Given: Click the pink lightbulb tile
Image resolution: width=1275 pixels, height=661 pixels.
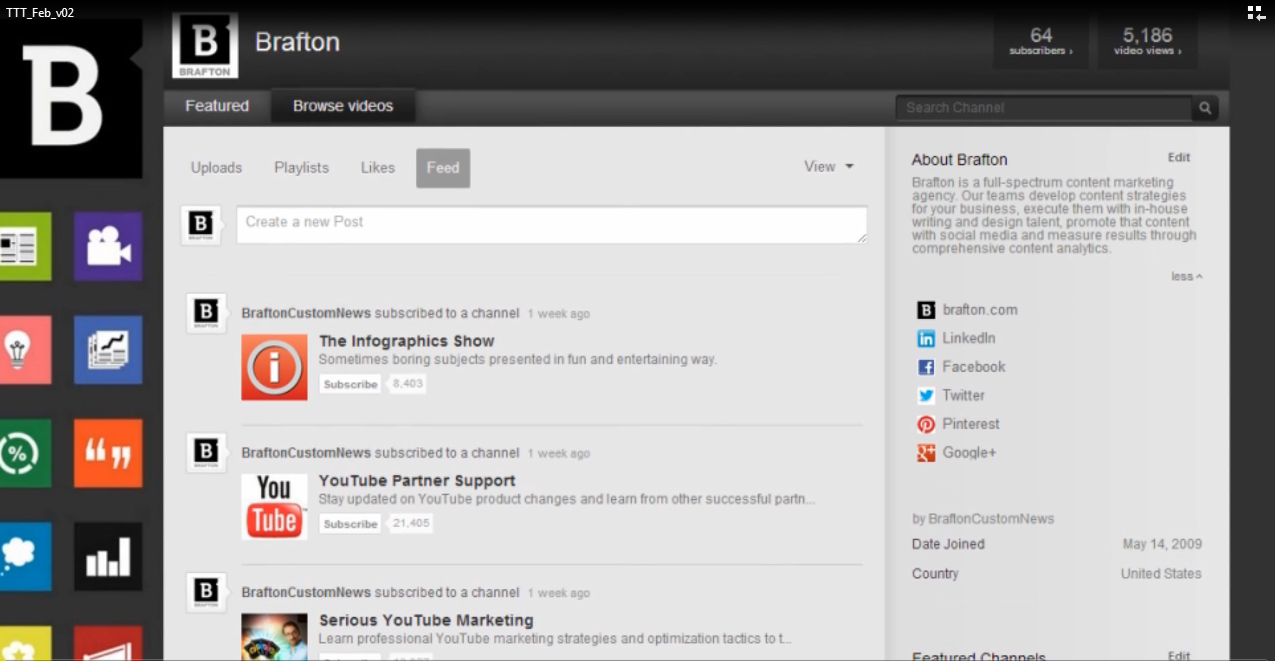Looking at the screenshot, I should click(x=20, y=350).
